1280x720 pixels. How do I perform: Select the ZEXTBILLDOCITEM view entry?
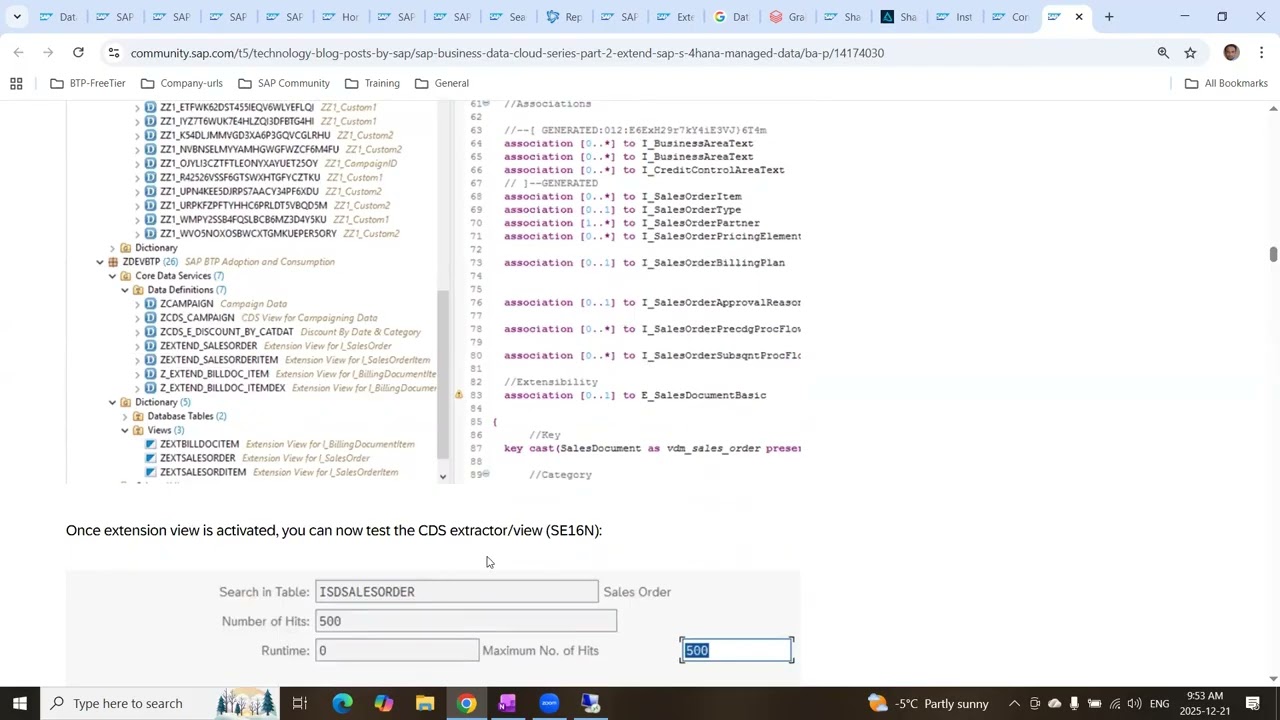tap(199, 444)
